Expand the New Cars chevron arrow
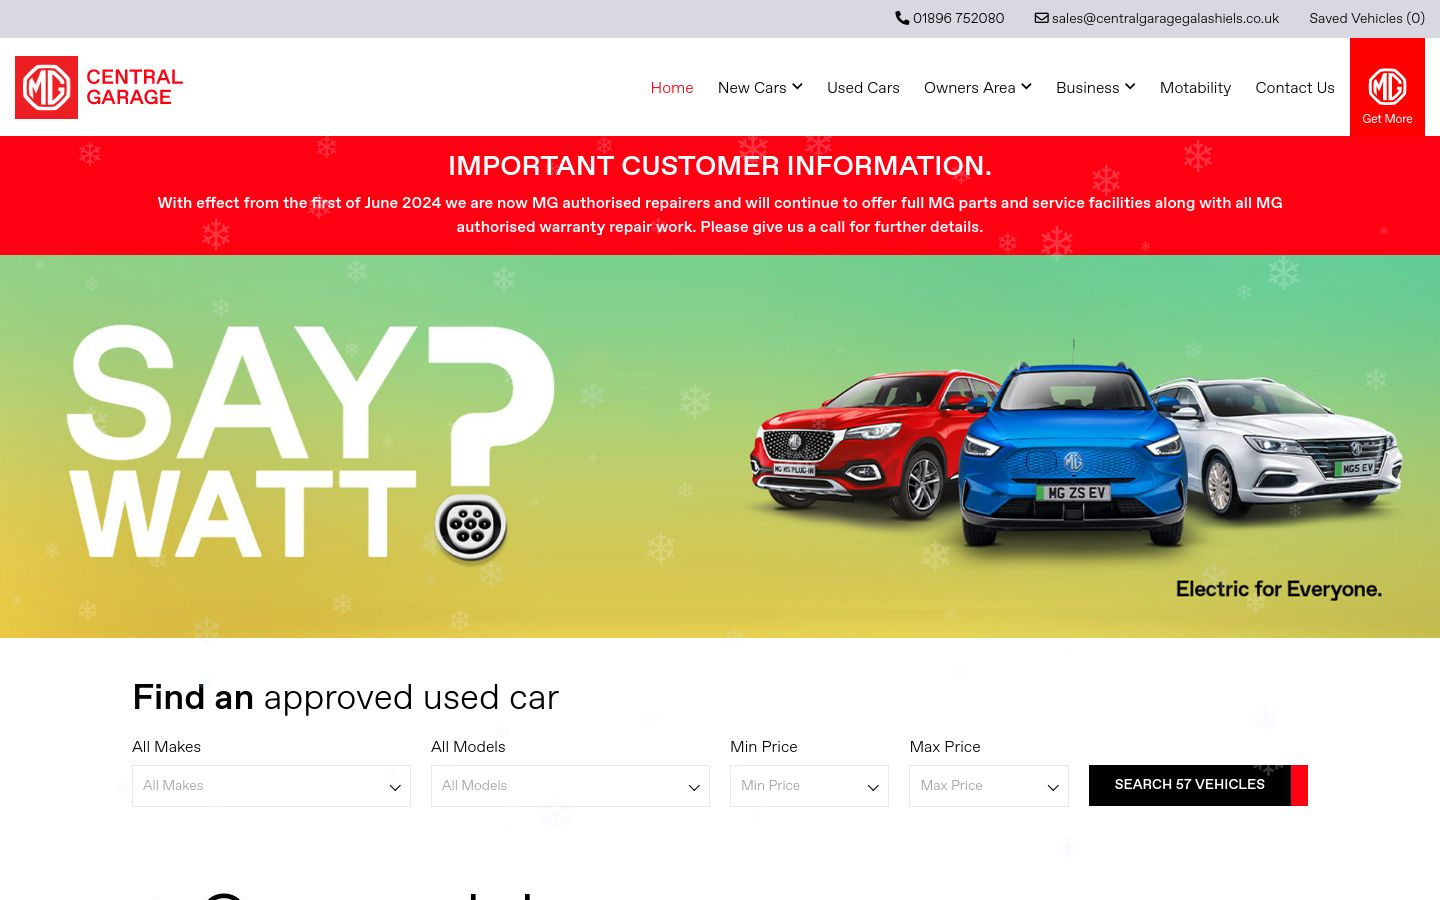 (797, 87)
